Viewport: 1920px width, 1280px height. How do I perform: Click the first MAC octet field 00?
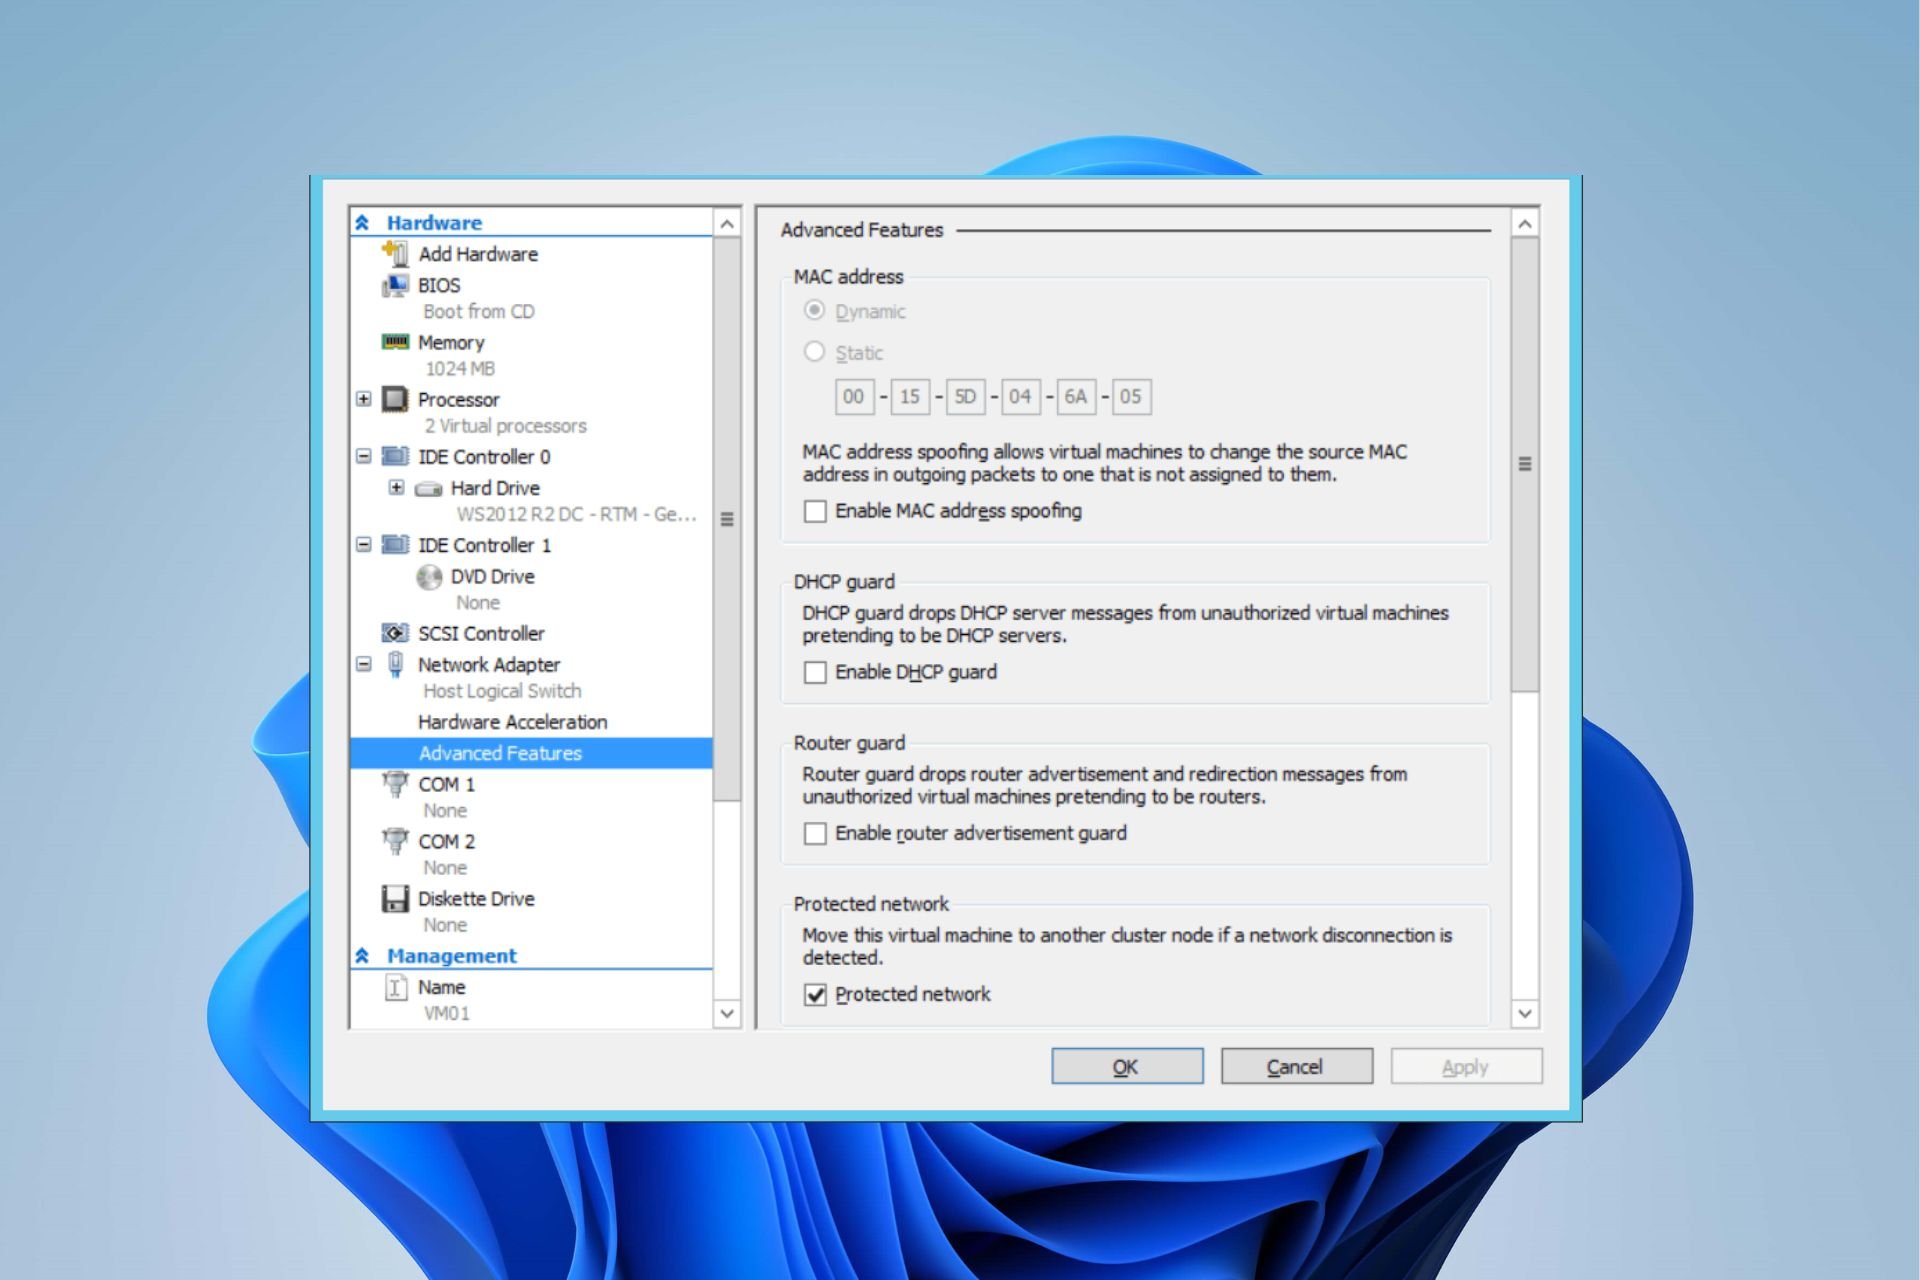854,397
